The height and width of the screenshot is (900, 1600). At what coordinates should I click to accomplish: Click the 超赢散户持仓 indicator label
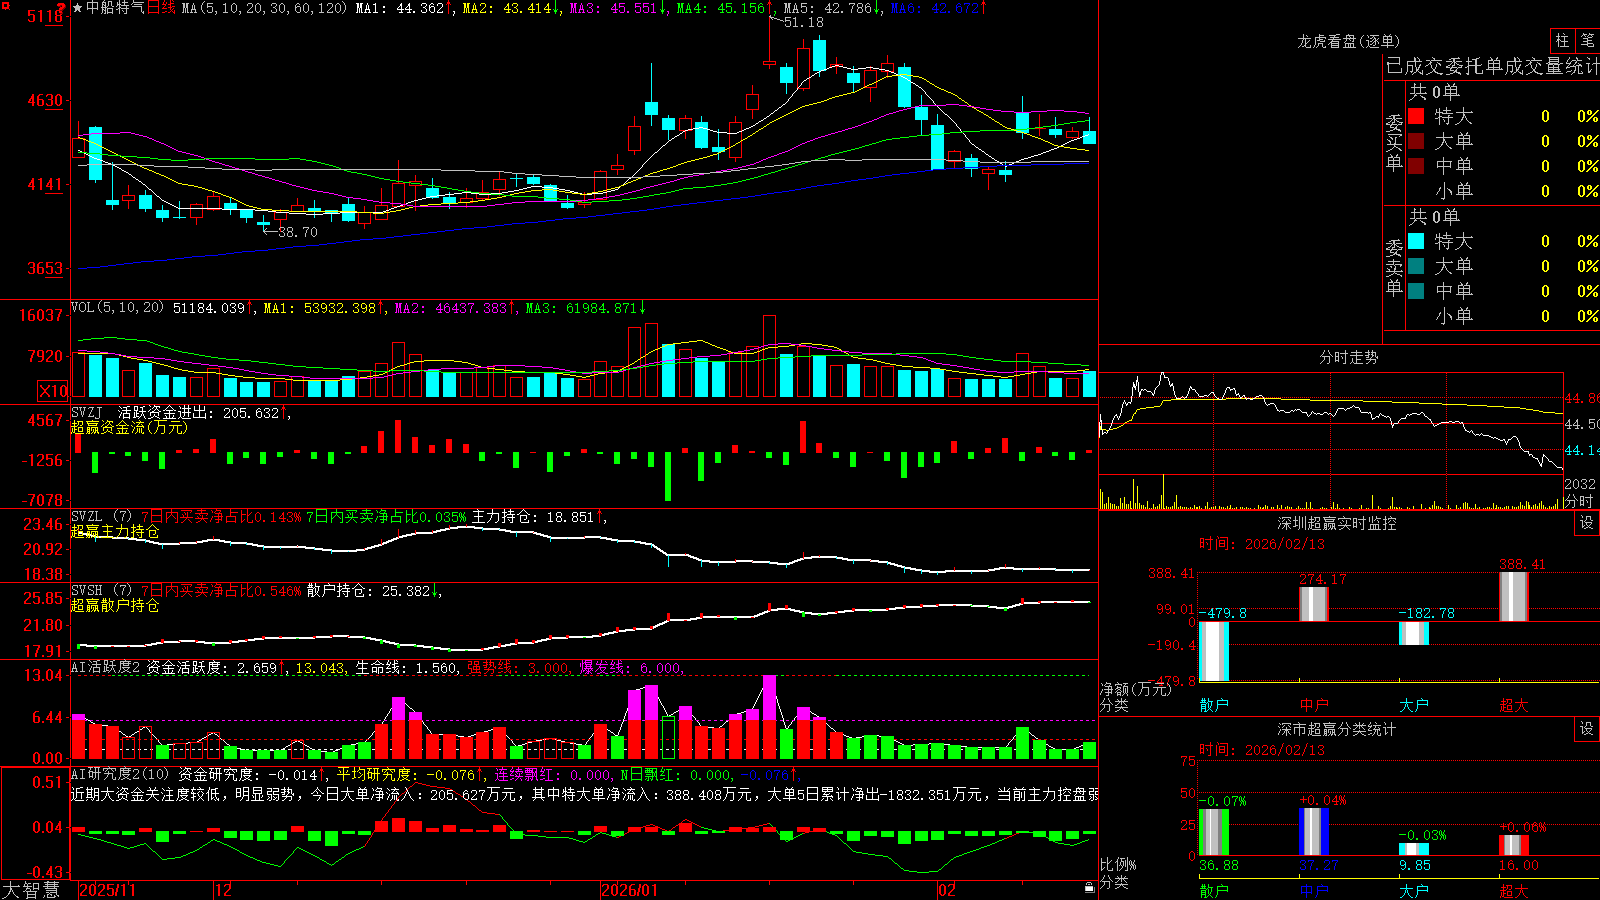pos(115,605)
